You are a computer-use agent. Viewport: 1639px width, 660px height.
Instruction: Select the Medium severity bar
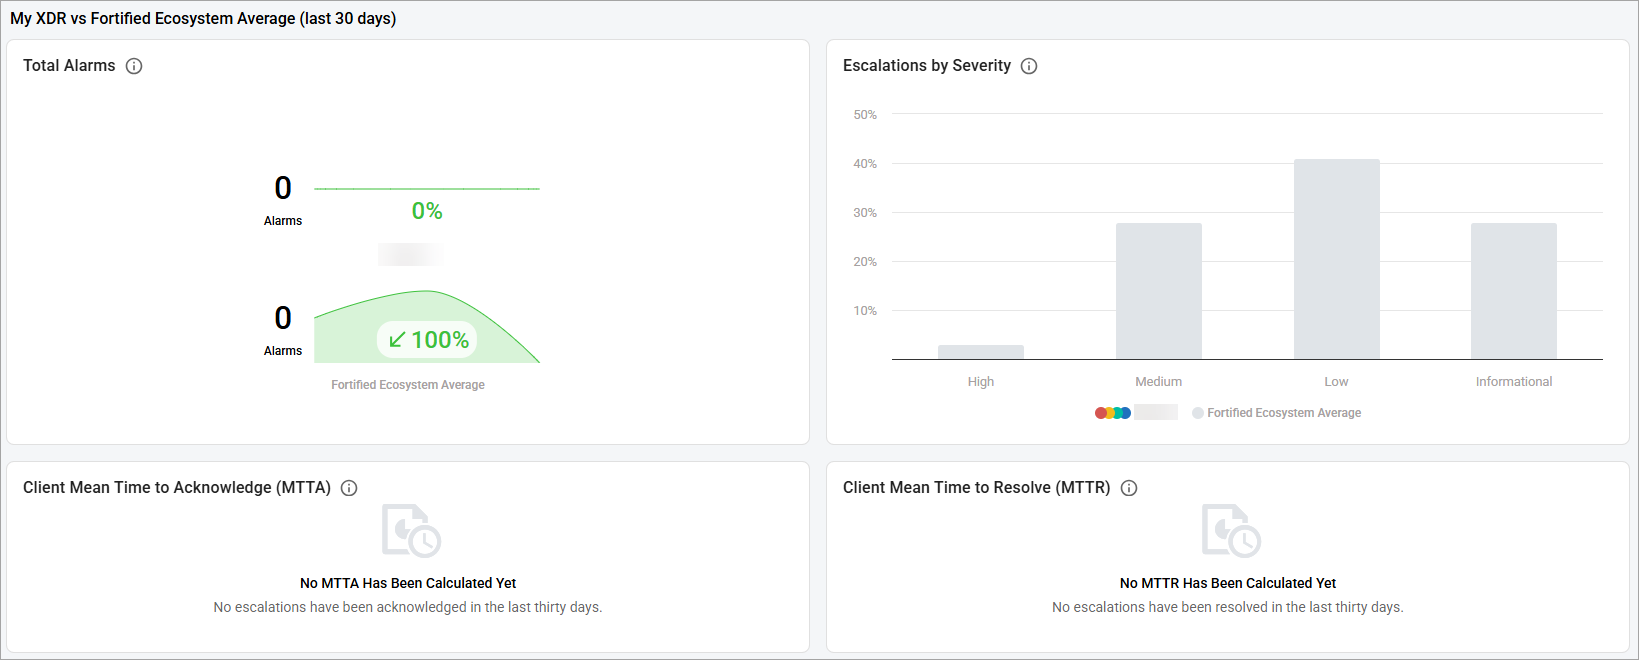point(1158,291)
